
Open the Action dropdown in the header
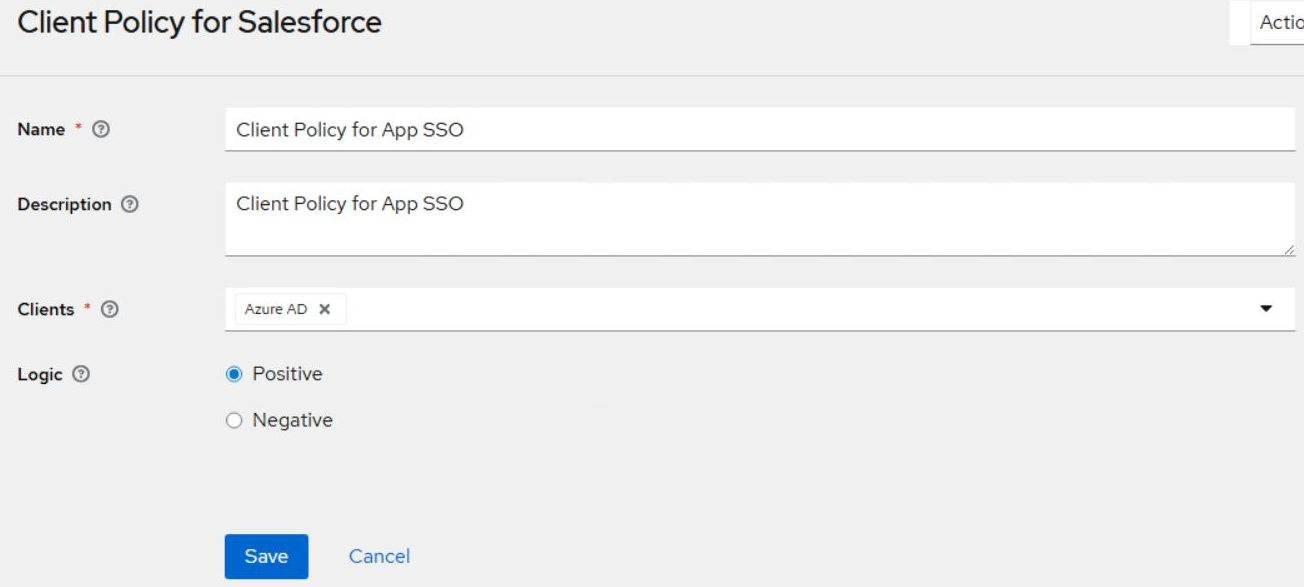click(x=1279, y=22)
